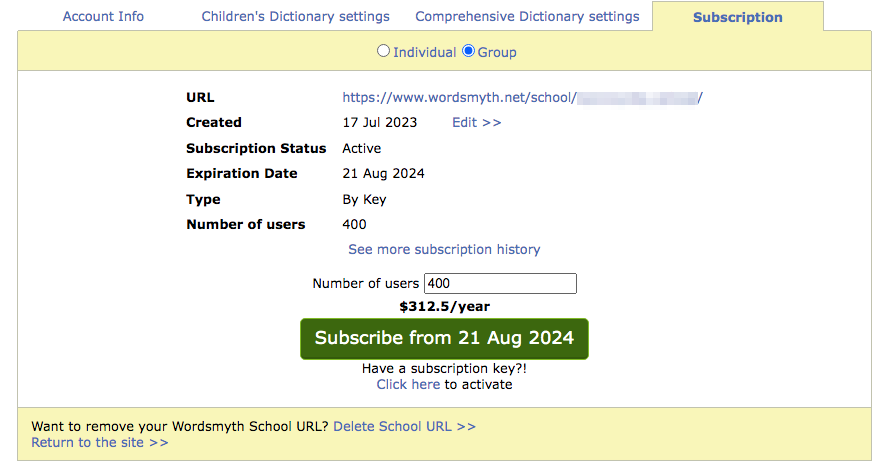Select the Individual radio button
Screen dimensions: 878x469
383,51
